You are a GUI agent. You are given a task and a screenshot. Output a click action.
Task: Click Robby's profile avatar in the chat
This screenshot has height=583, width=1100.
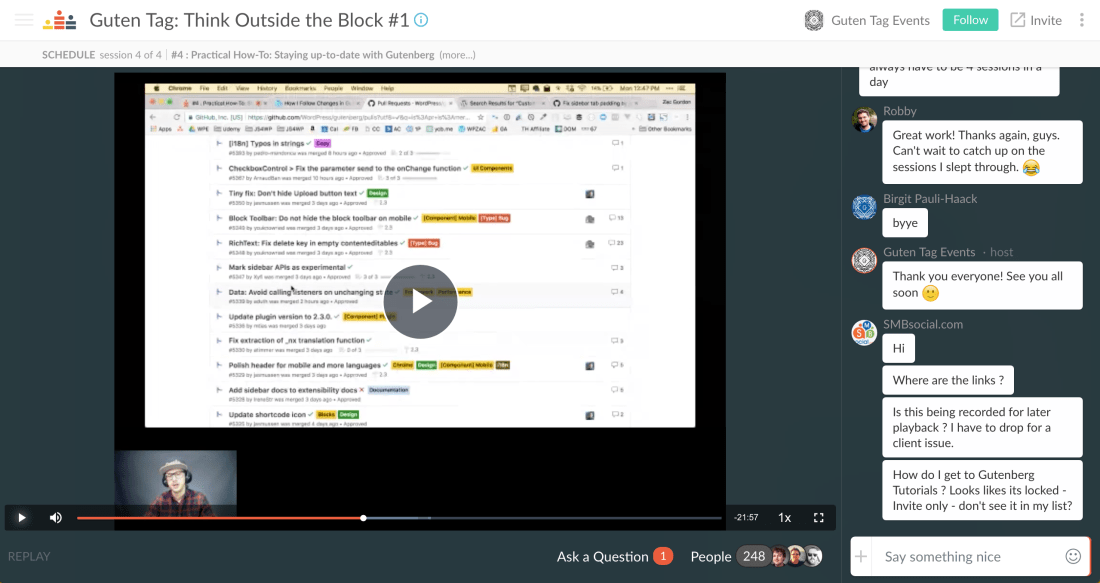click(863, 119)
